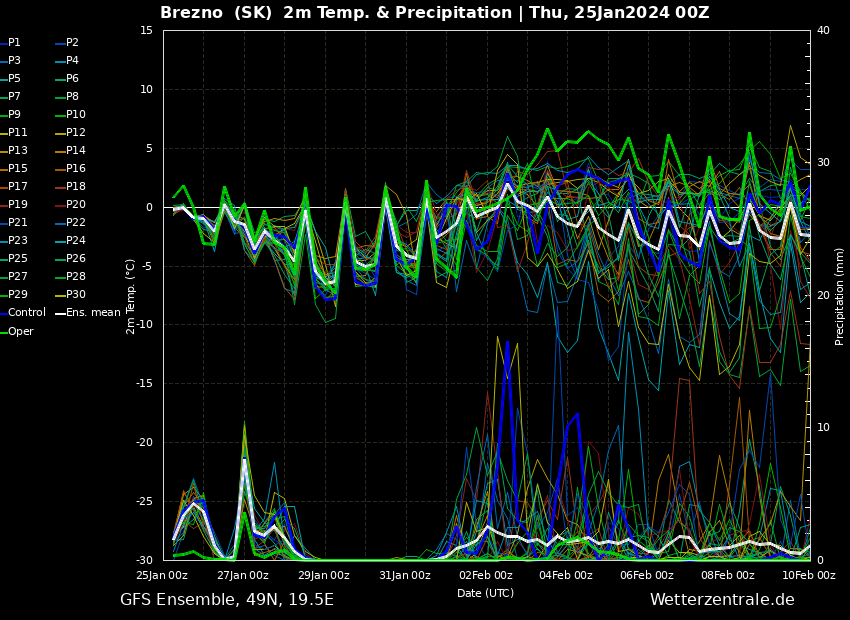
Task: Click the P25 legend item
Action: (x=18, y=259)
